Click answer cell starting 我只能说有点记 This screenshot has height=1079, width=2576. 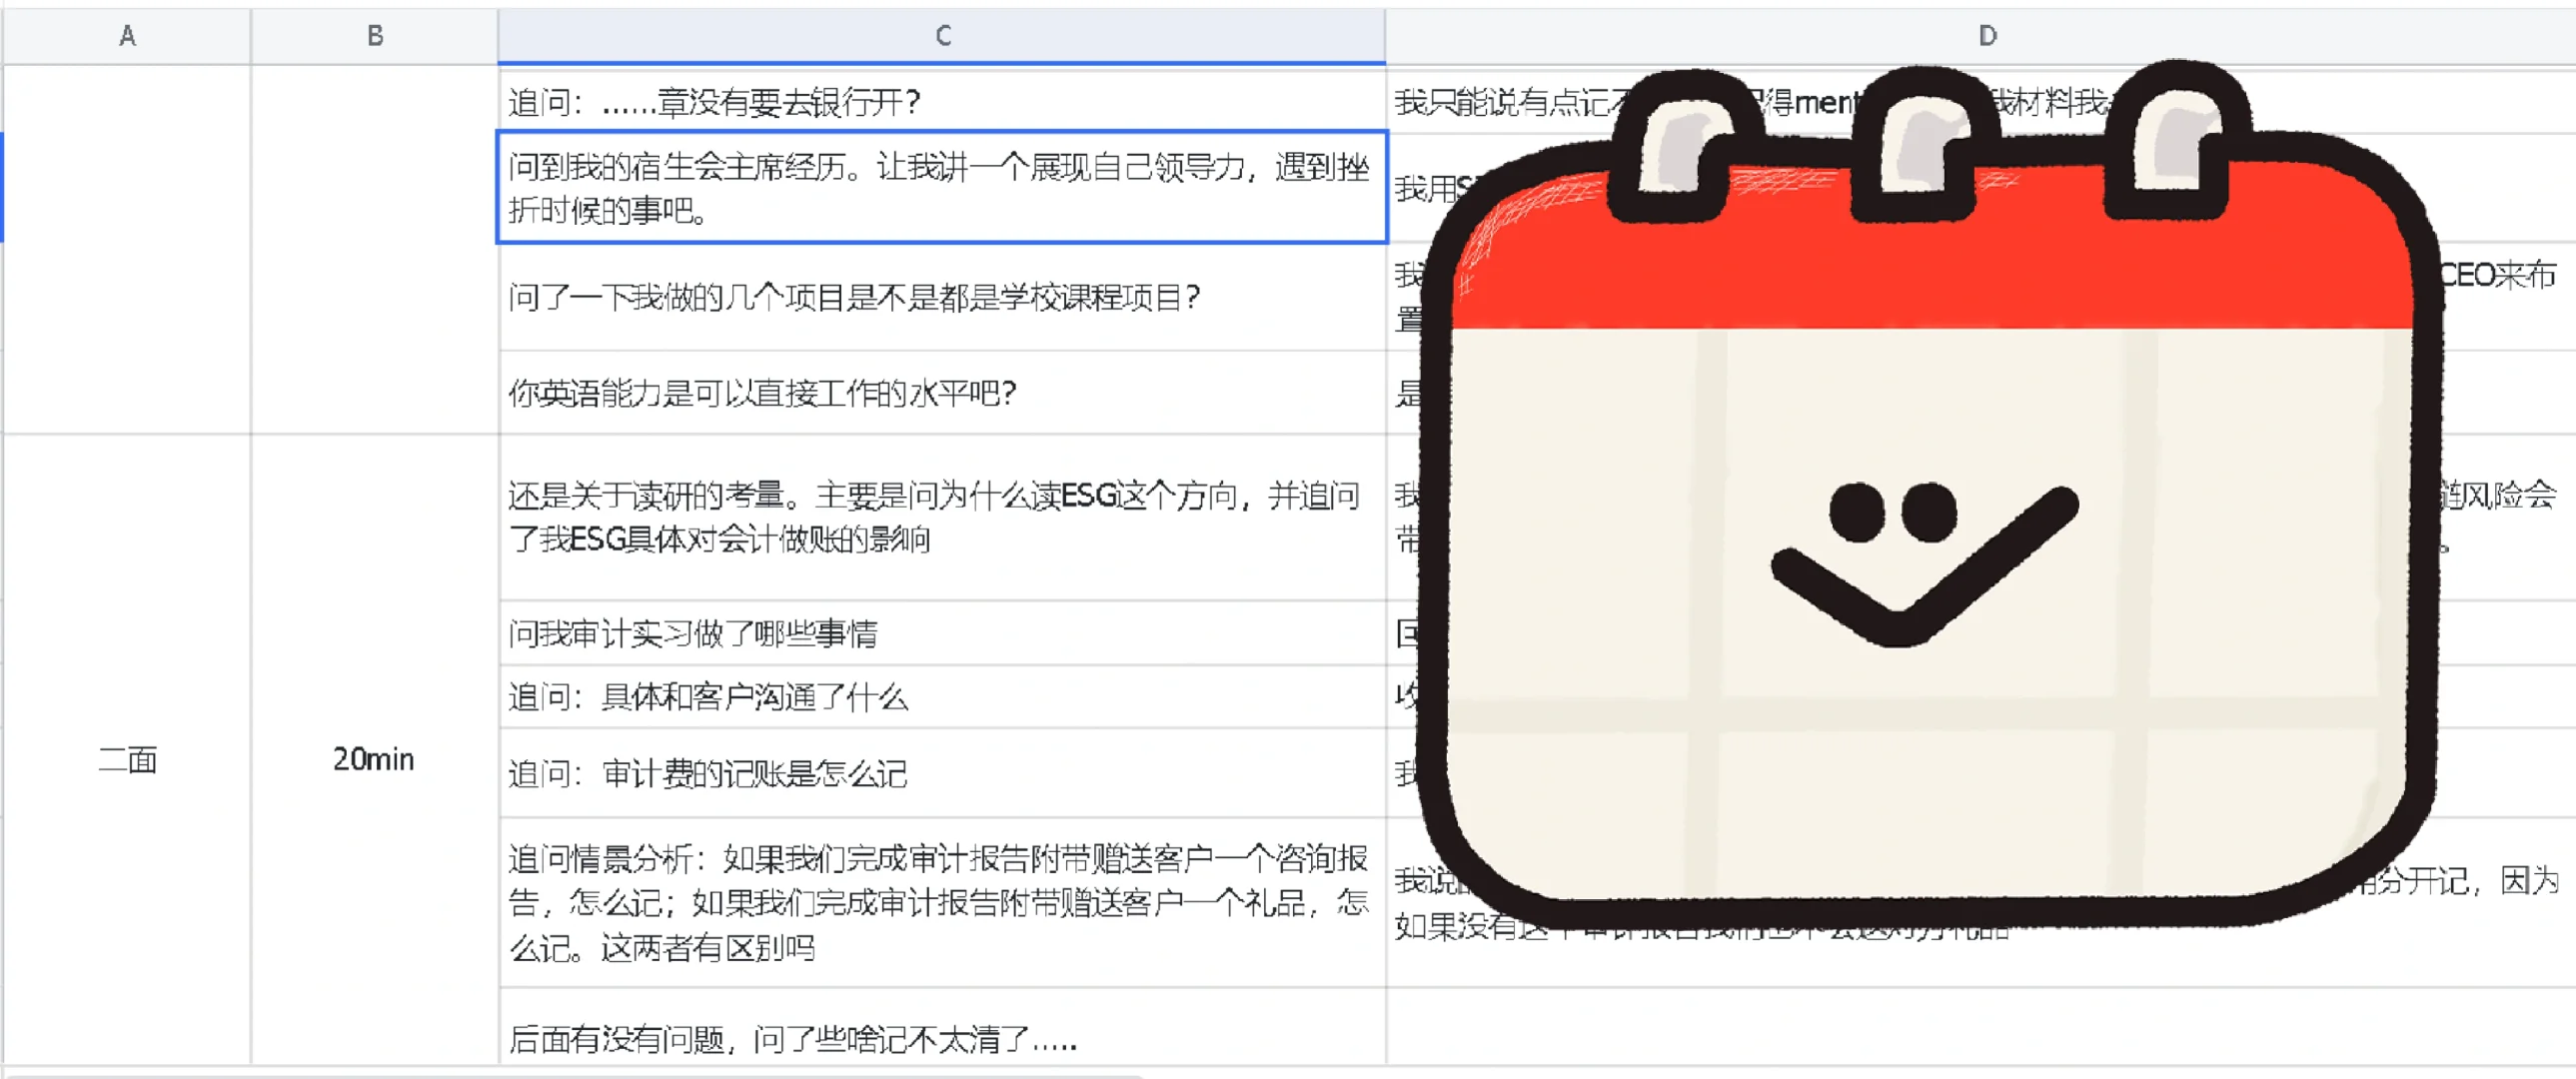(x=1500, y=101)
